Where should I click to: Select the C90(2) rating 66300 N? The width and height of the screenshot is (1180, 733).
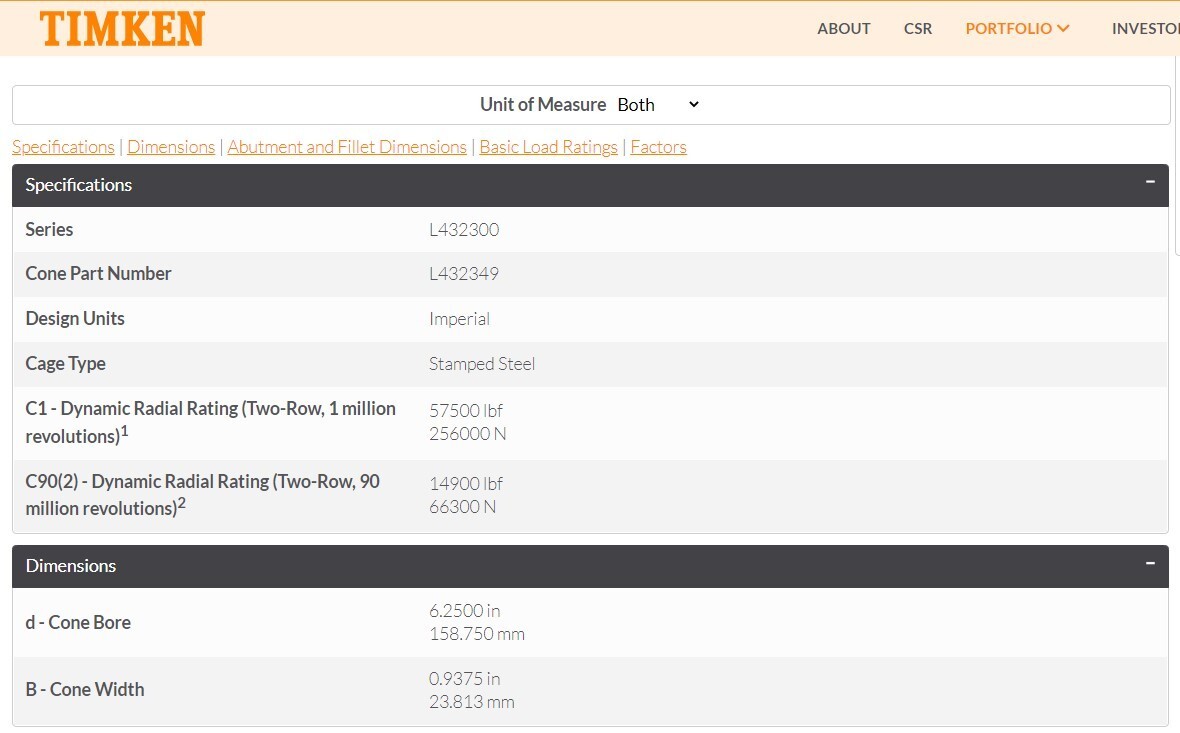point(462,506)
